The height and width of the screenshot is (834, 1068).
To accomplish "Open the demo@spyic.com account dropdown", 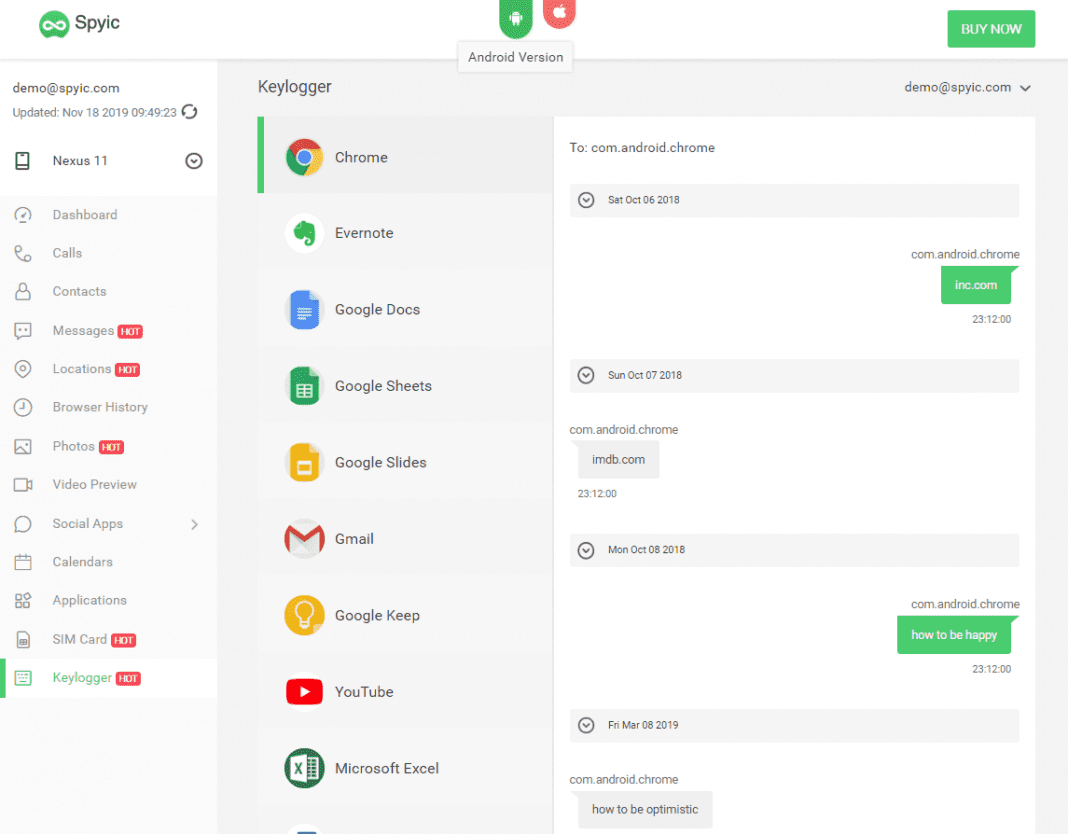I will pyautogui.click(x=967, y=88).
